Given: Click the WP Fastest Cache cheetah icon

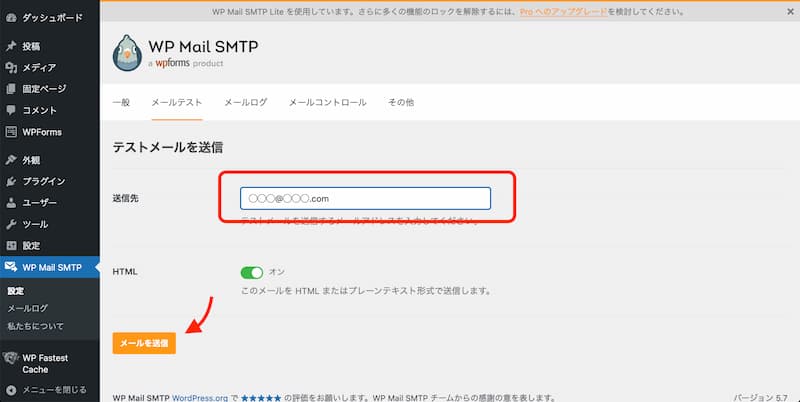Looking at the screenshot, I should [x=10, y=358].
